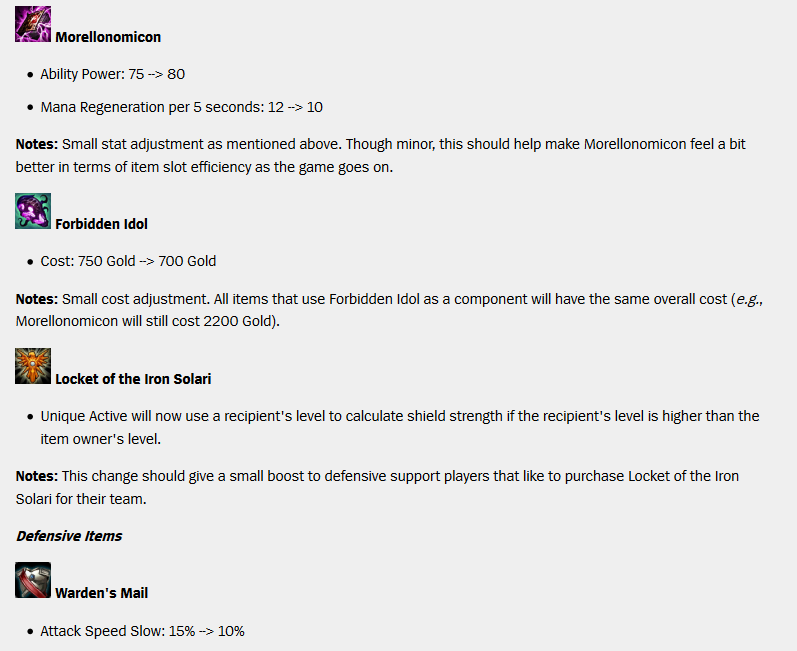
Task: Click the Unique Active shield strength bullet text
Action: [400, 427]
